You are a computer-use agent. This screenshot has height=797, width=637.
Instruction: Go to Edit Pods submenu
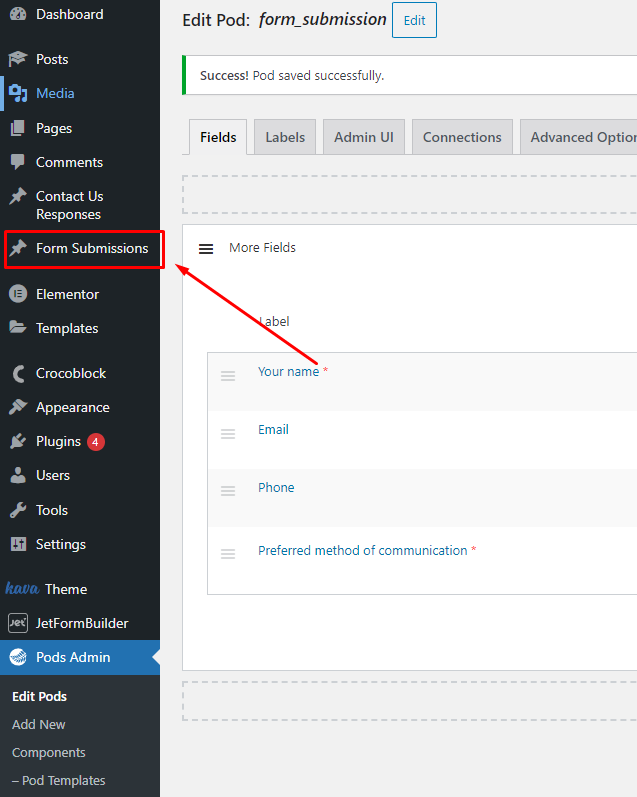coord(40,696)
